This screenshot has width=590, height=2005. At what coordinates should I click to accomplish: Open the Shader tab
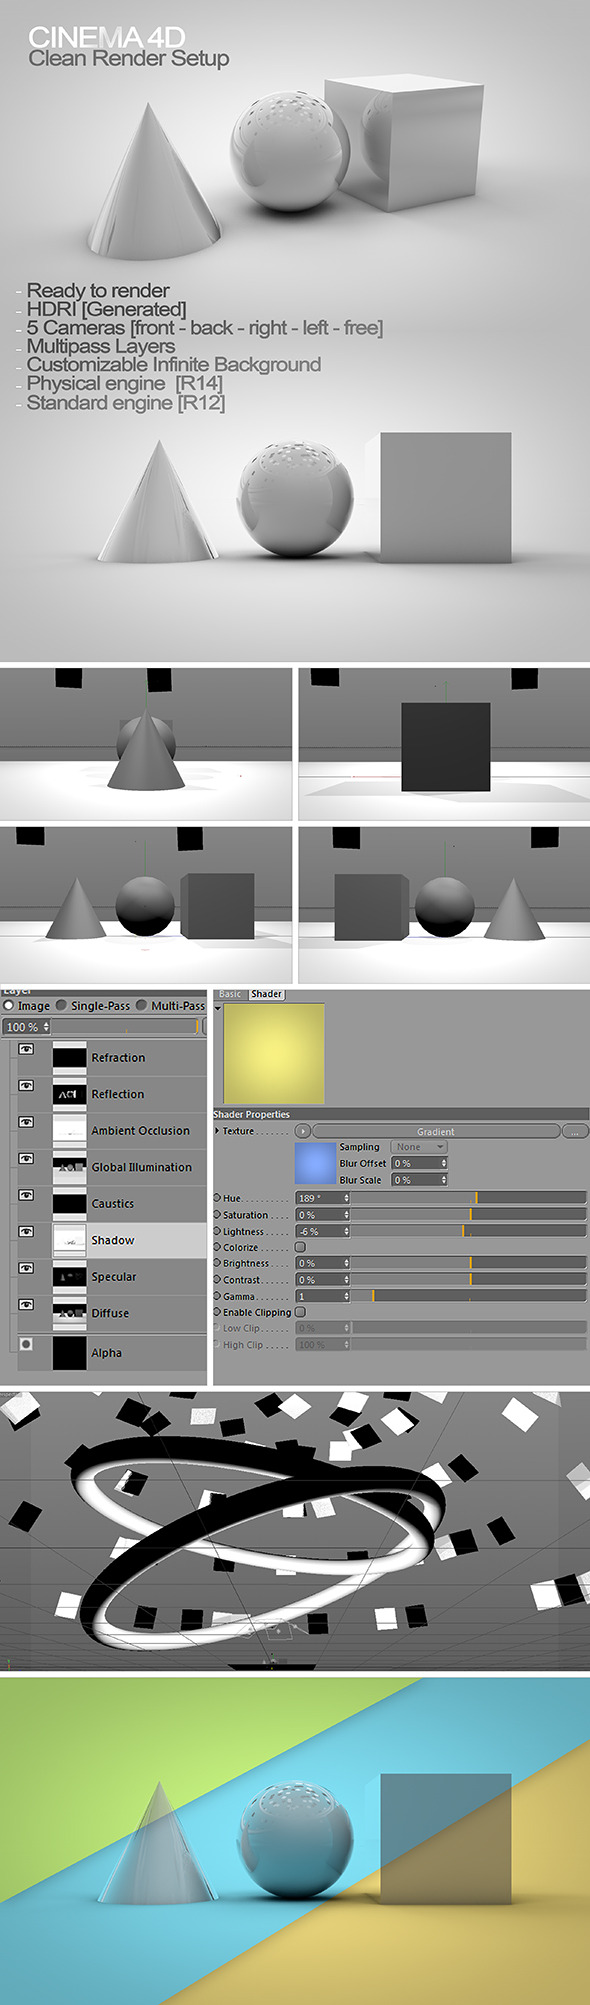click(x=266, y=994)
